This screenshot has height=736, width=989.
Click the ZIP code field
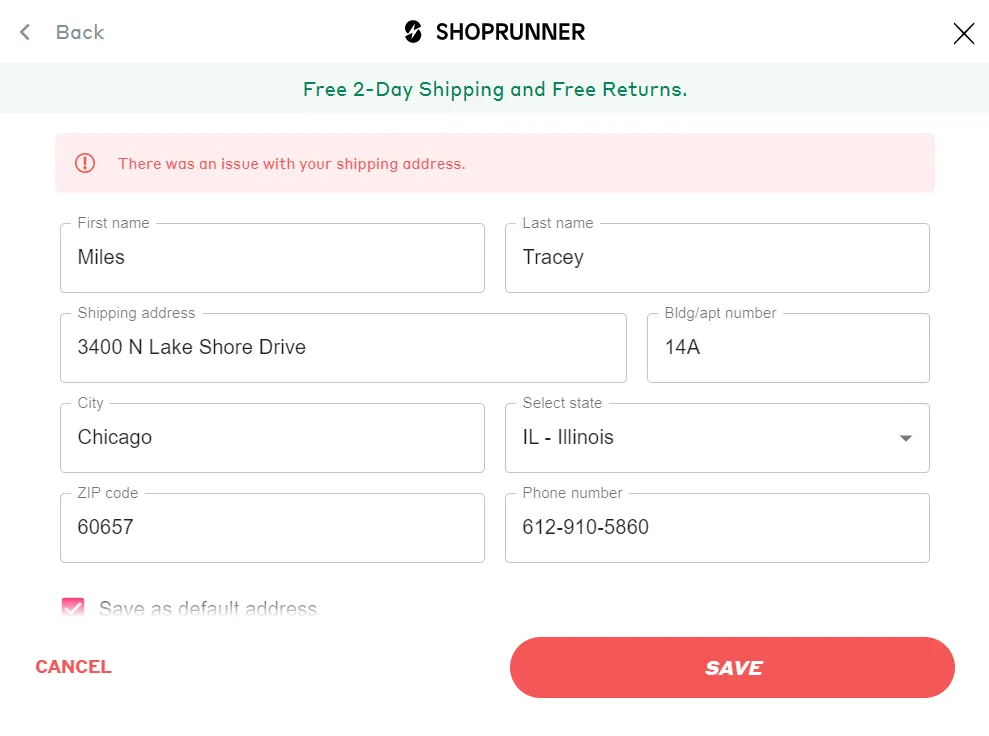[x=272, y=528]
